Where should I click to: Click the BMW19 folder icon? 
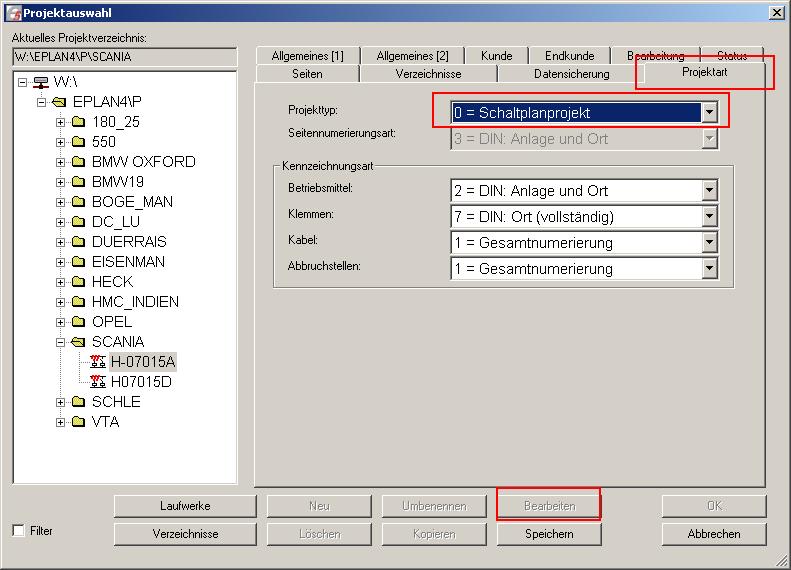(x=78, y=182)
